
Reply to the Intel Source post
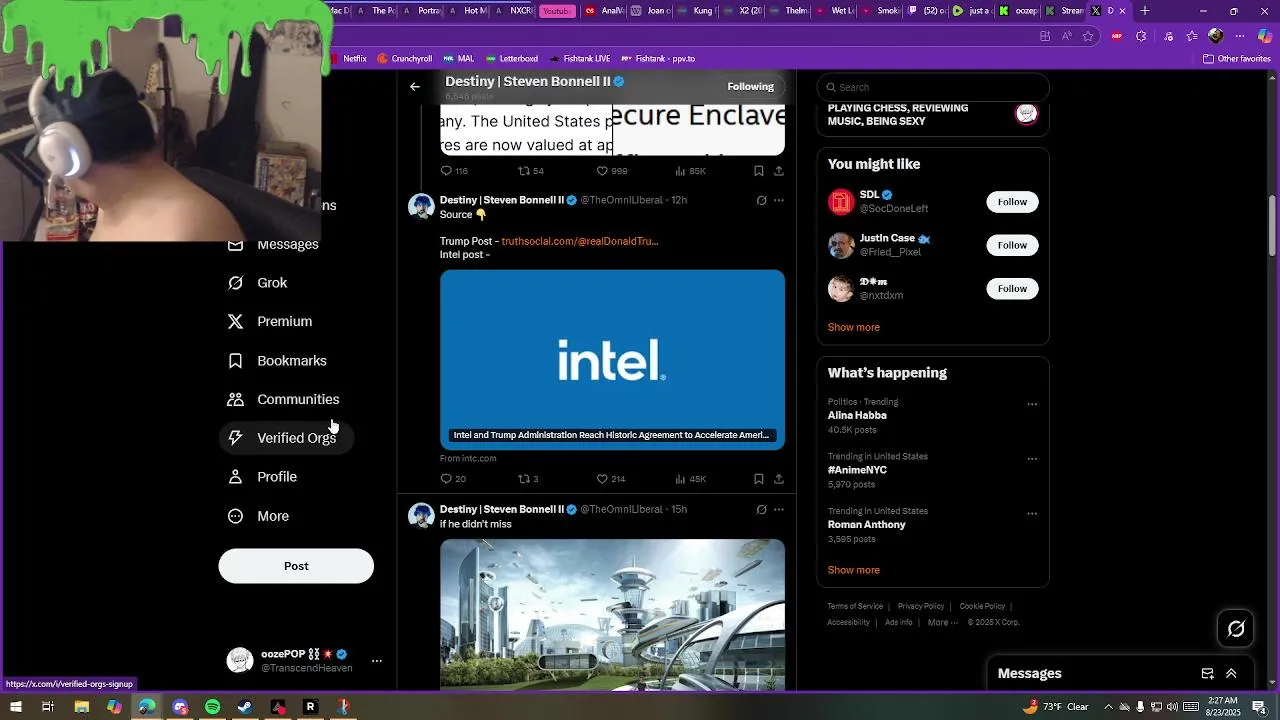(x=453, y=479)
